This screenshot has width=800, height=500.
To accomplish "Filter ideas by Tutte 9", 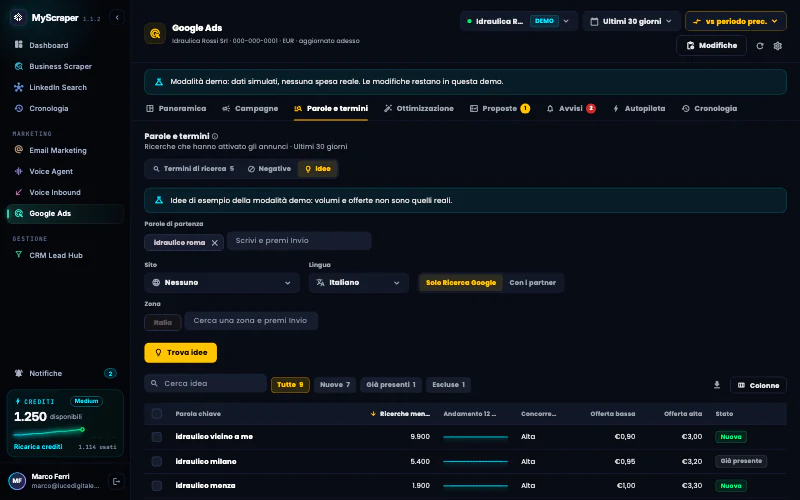I will pos(290,385).
